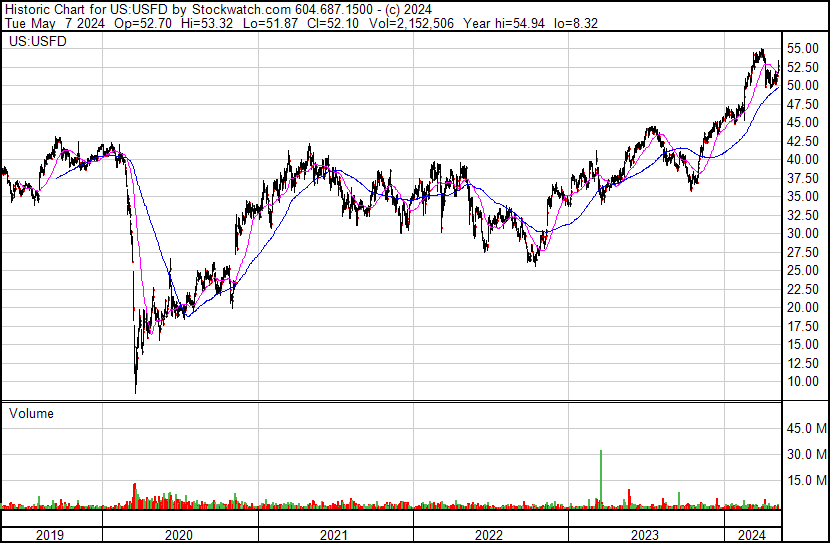The image size is (830, 543).
Task: Click the 2020 crash low price bar
Action: click(136, 385)
